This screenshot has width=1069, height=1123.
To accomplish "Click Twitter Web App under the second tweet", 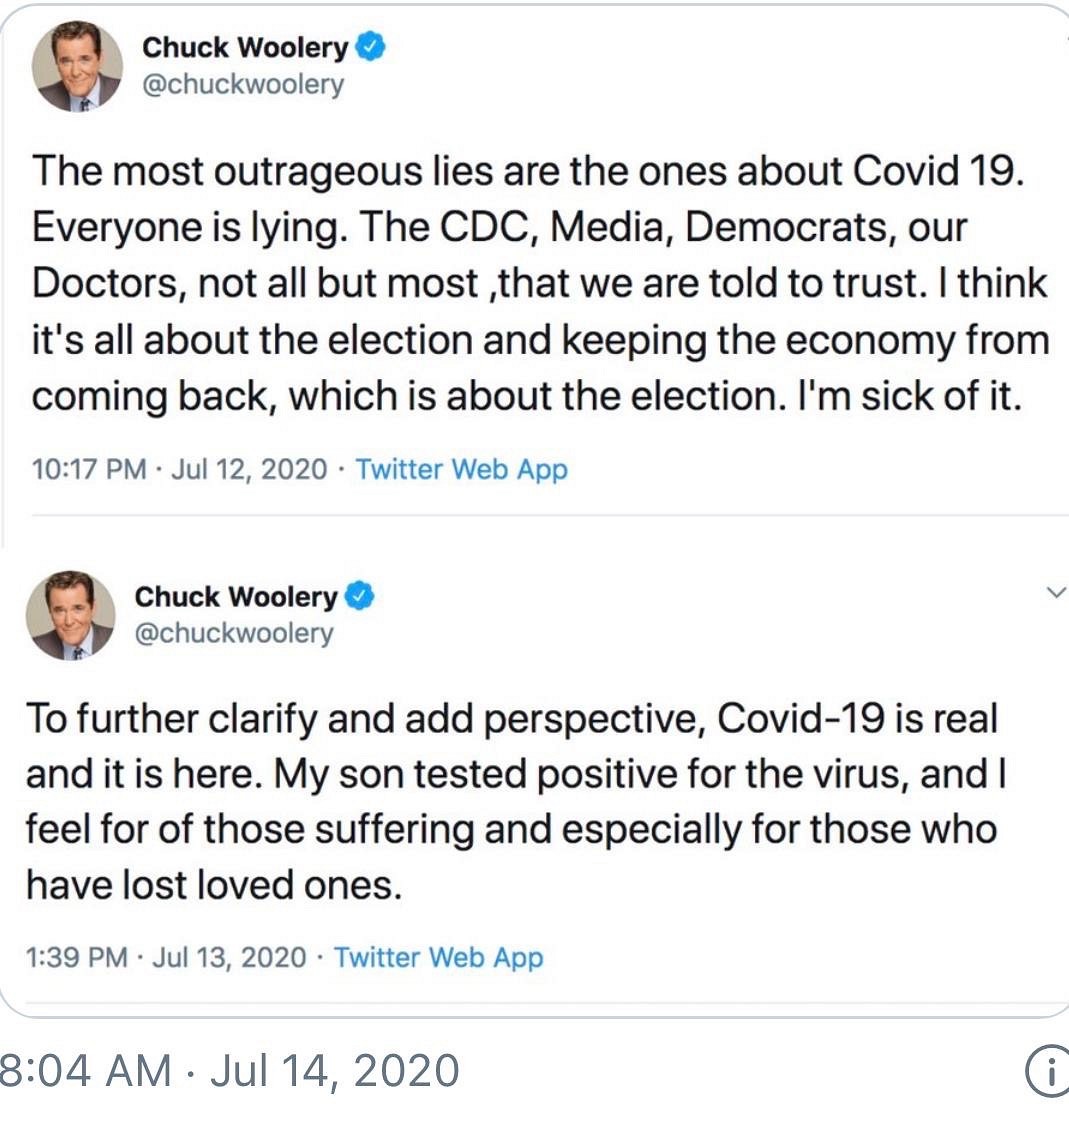I will [x=439, y=957].
